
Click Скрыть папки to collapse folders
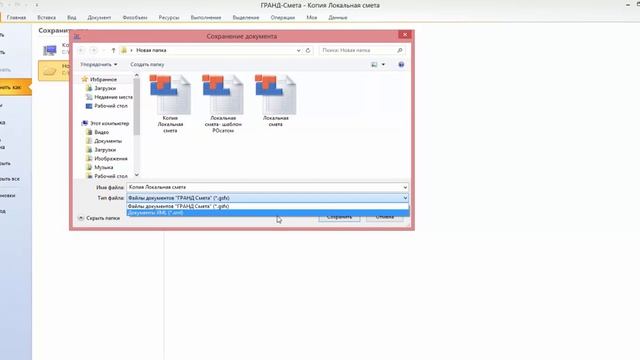[x=99, y=218]
